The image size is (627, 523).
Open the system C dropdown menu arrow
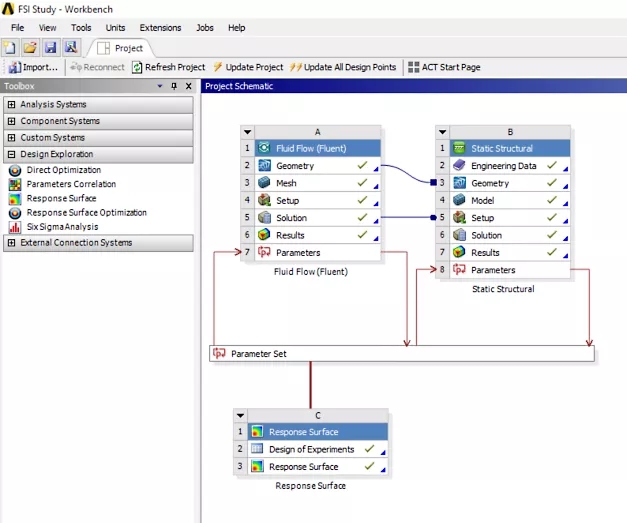click(240, 415)
